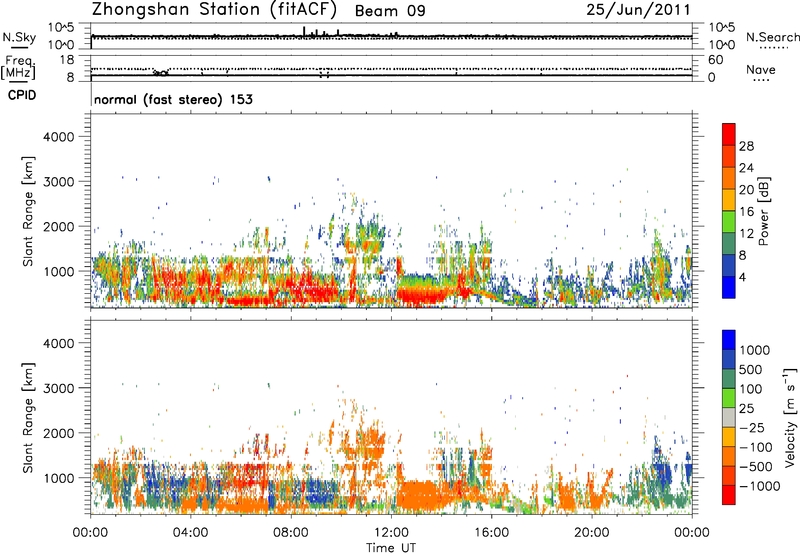Click the CPID label
The width and height of the screenshot is (800, 554).
pyautogui.click(x=22, y=95)
